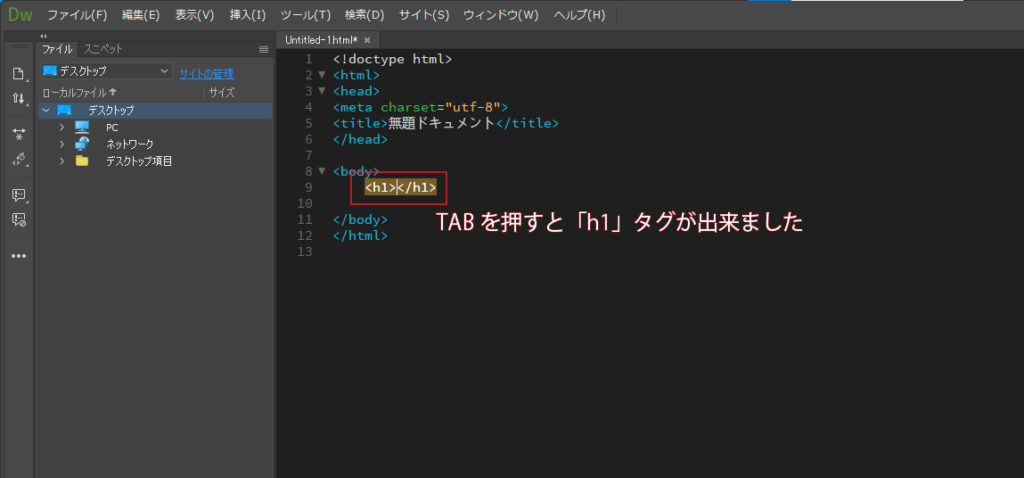This screenshot has height=478, width=1024.
Task: Click the Network globe icon
Action: 82,144
